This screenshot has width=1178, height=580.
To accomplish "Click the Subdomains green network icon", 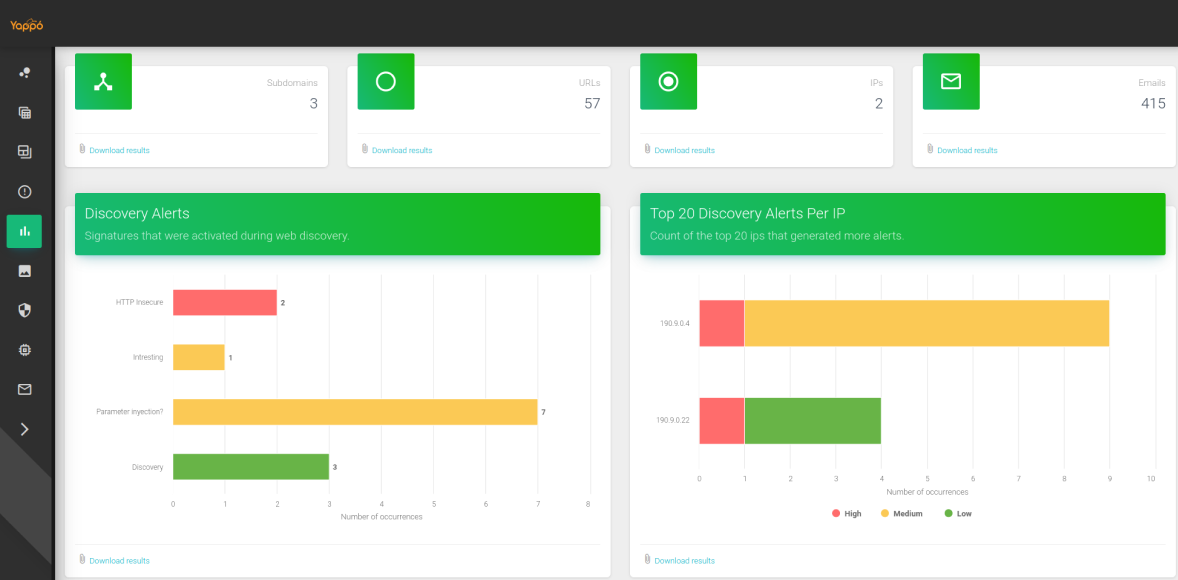I will 103,81.
